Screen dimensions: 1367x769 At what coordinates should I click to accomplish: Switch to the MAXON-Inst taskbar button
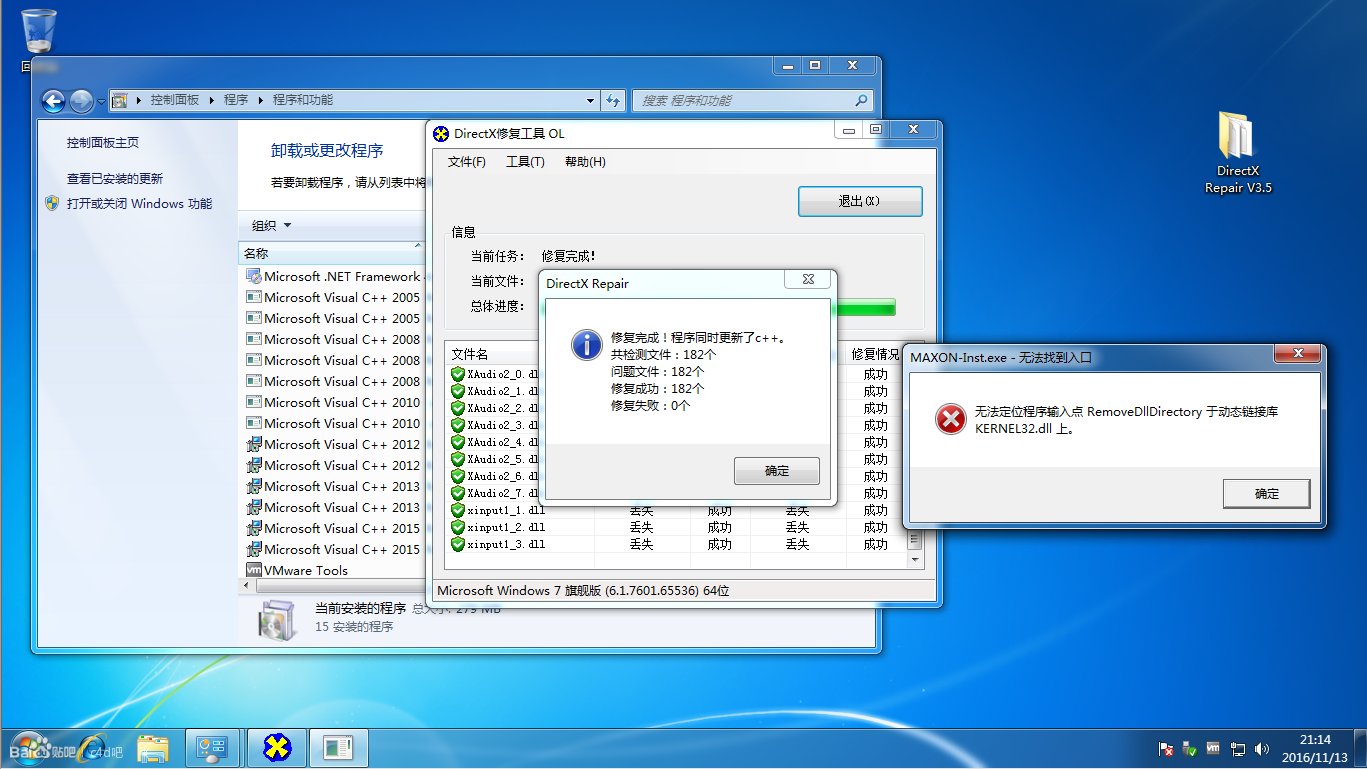coord(339,748)
